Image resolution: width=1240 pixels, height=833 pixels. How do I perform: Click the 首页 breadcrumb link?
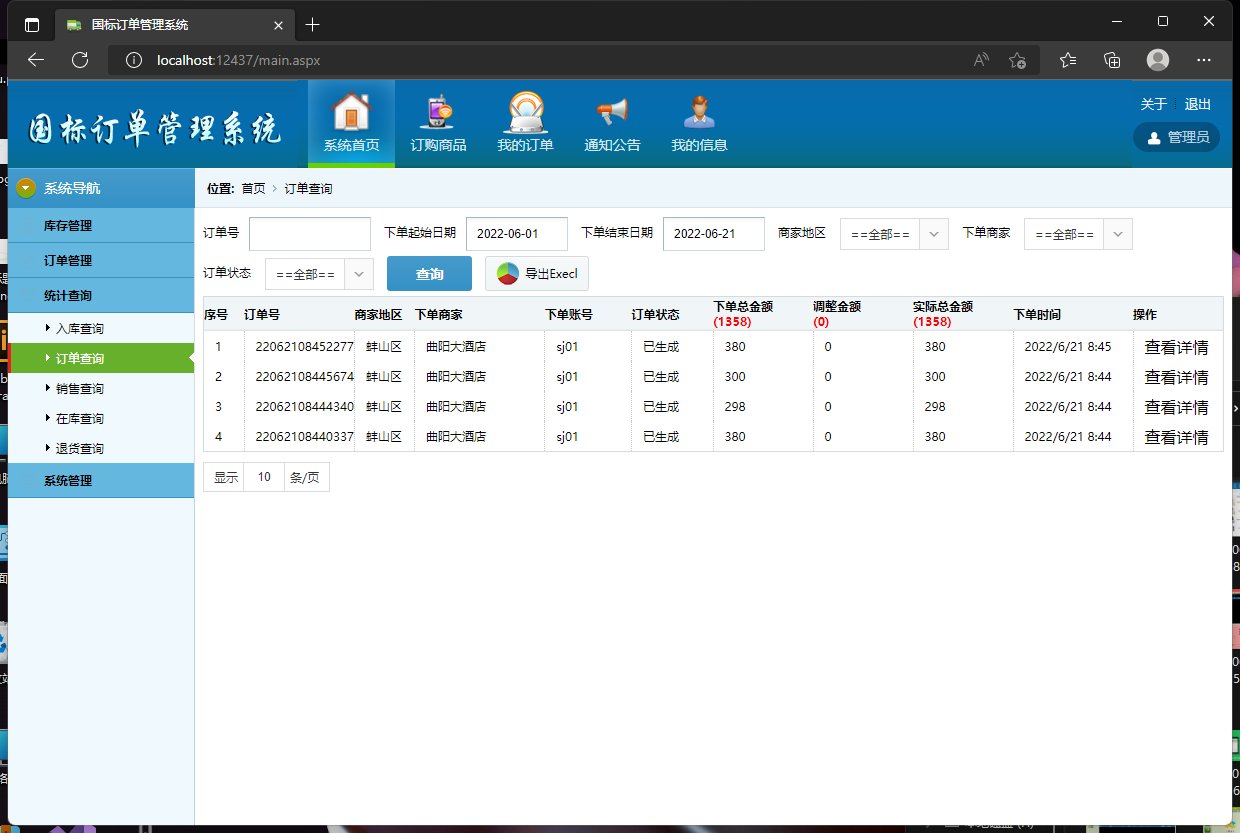254,188
